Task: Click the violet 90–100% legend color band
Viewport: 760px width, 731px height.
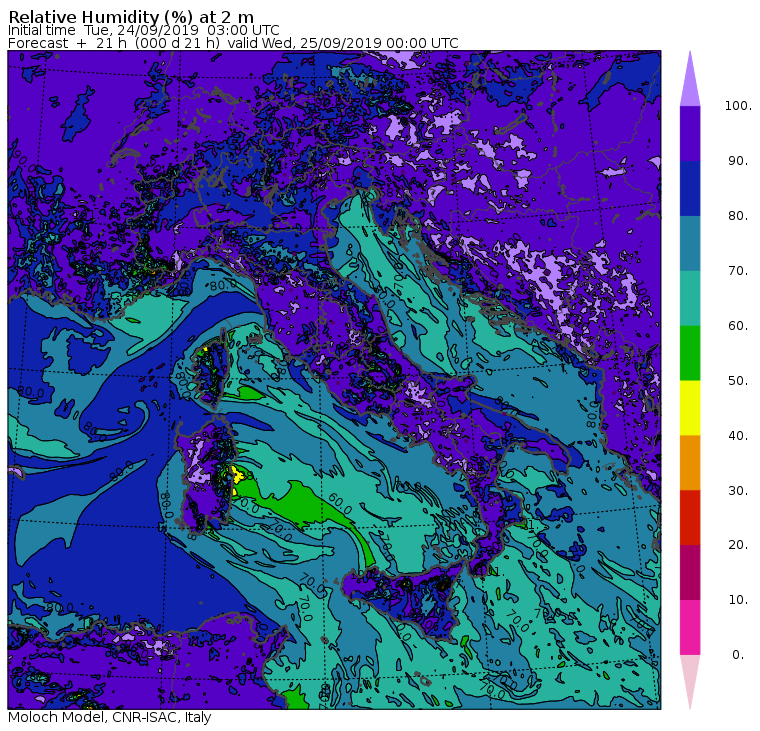Action: 690,133
